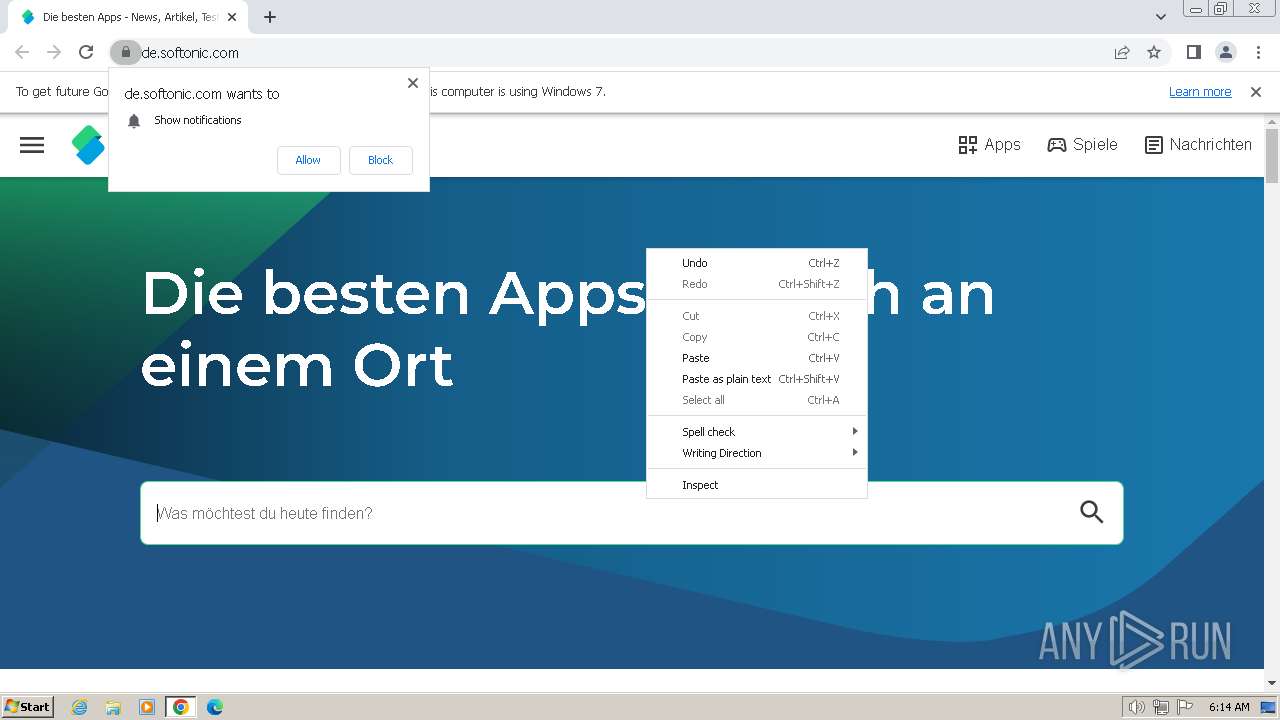Dismiss the Windows 7 info bar
Viewport: 1280px width, 720px height.
click(1256, 92)
